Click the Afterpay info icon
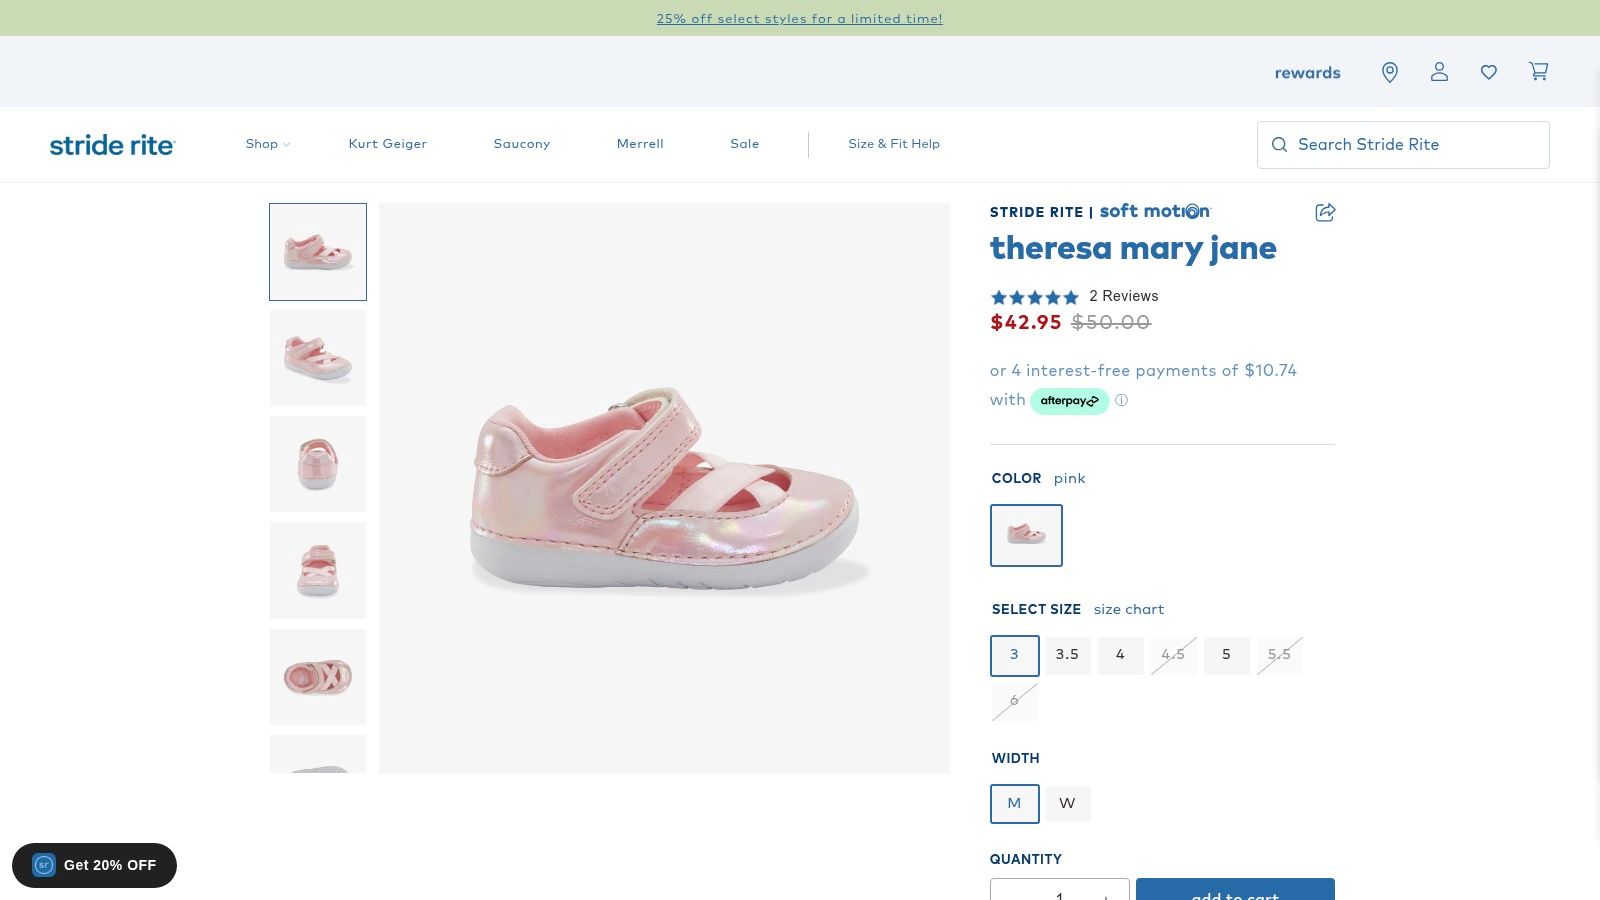1600x900 pixels. tap(1122, 400)
